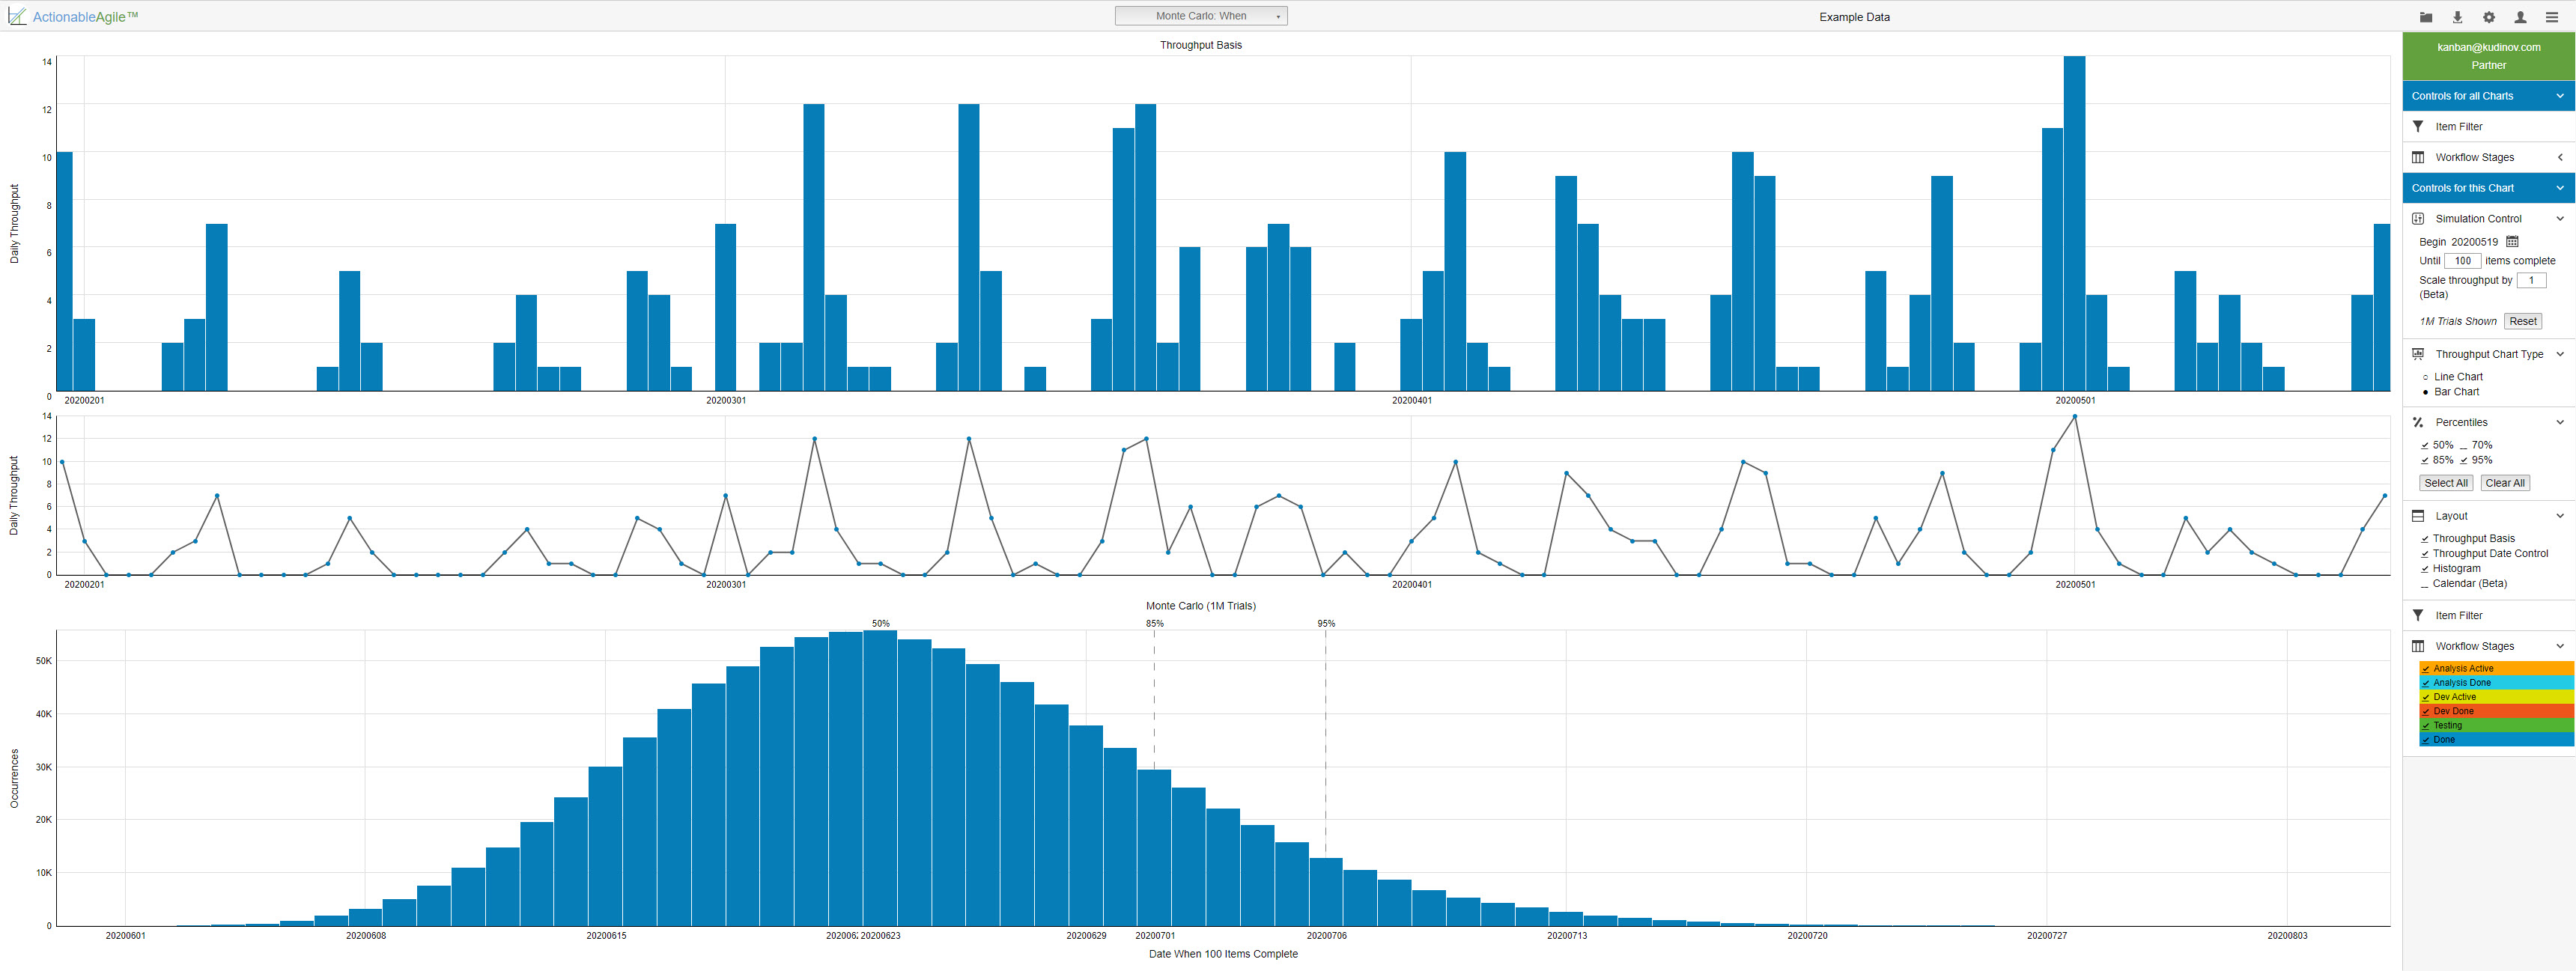This screenshot has height=971, width=2576.
Task: Click the 20200501 peak point on the line chart
Action: [x=2075, y=416]
